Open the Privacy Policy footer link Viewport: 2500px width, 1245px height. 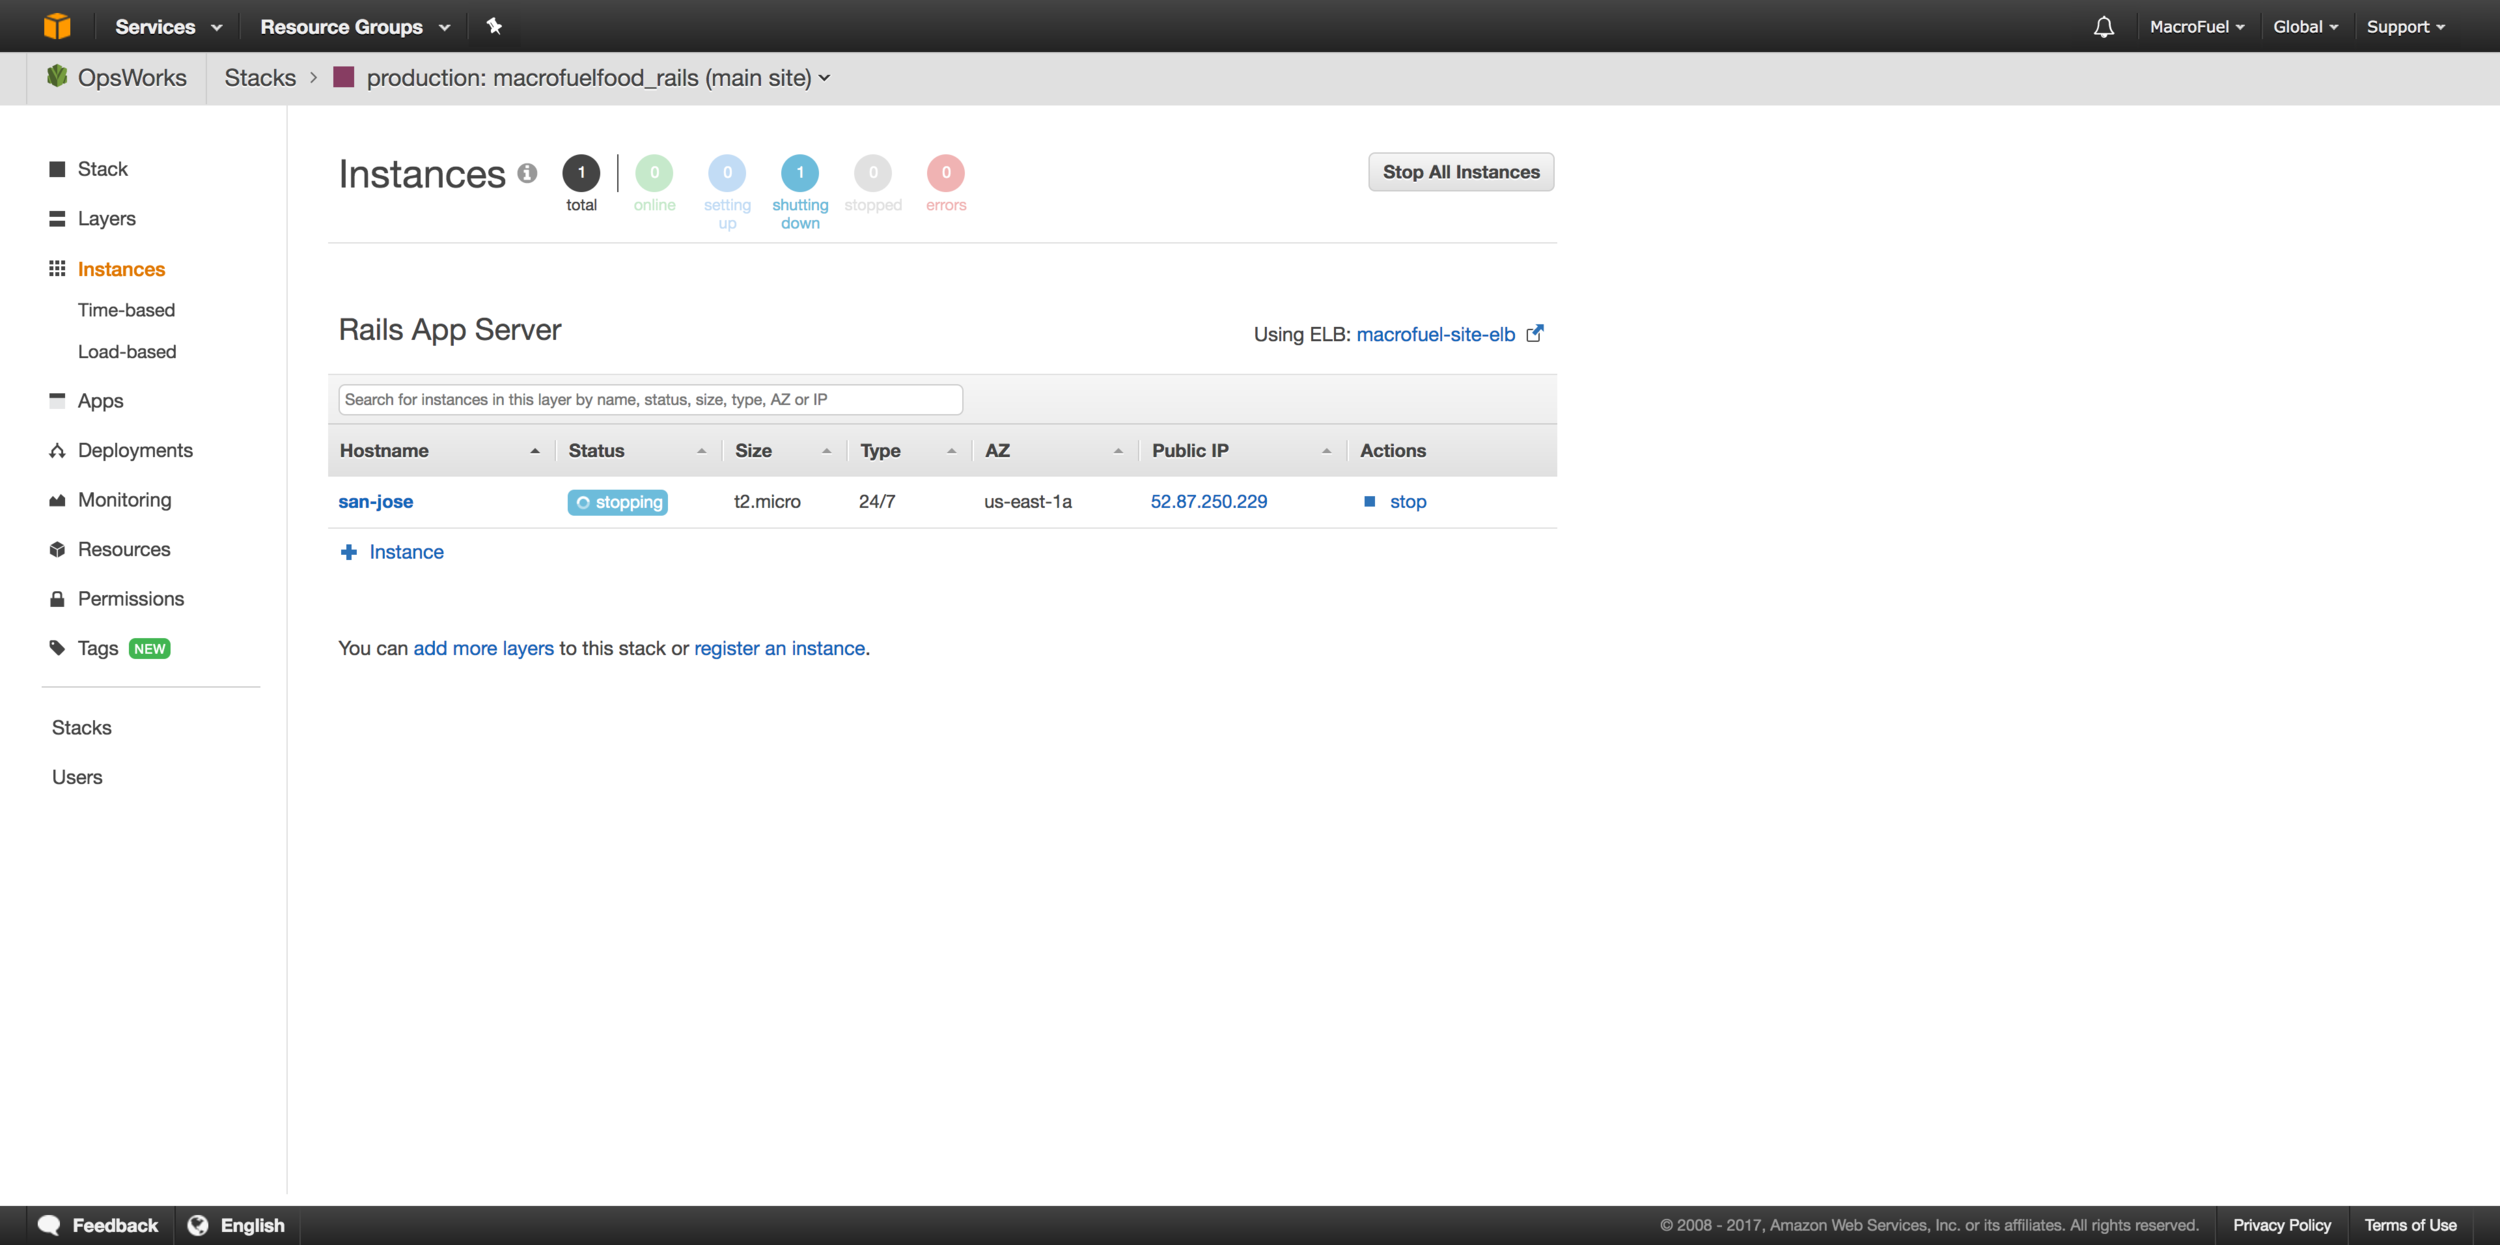click(x=2282, y=1225)
